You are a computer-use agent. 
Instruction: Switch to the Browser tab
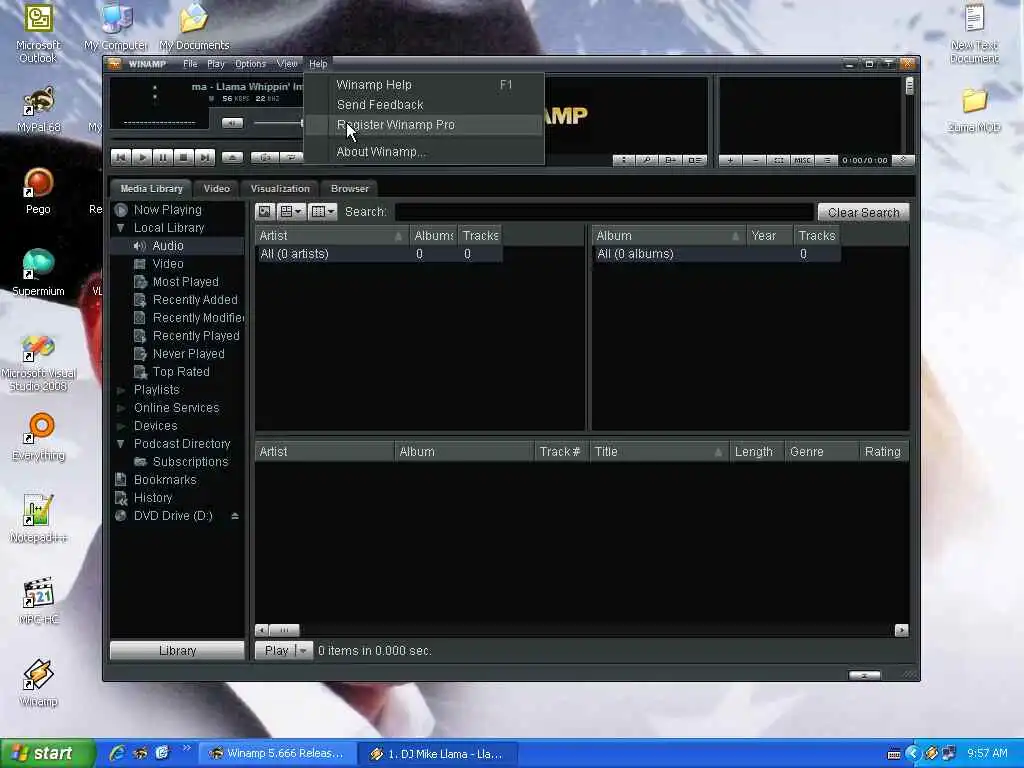click(x=349, y=188)
